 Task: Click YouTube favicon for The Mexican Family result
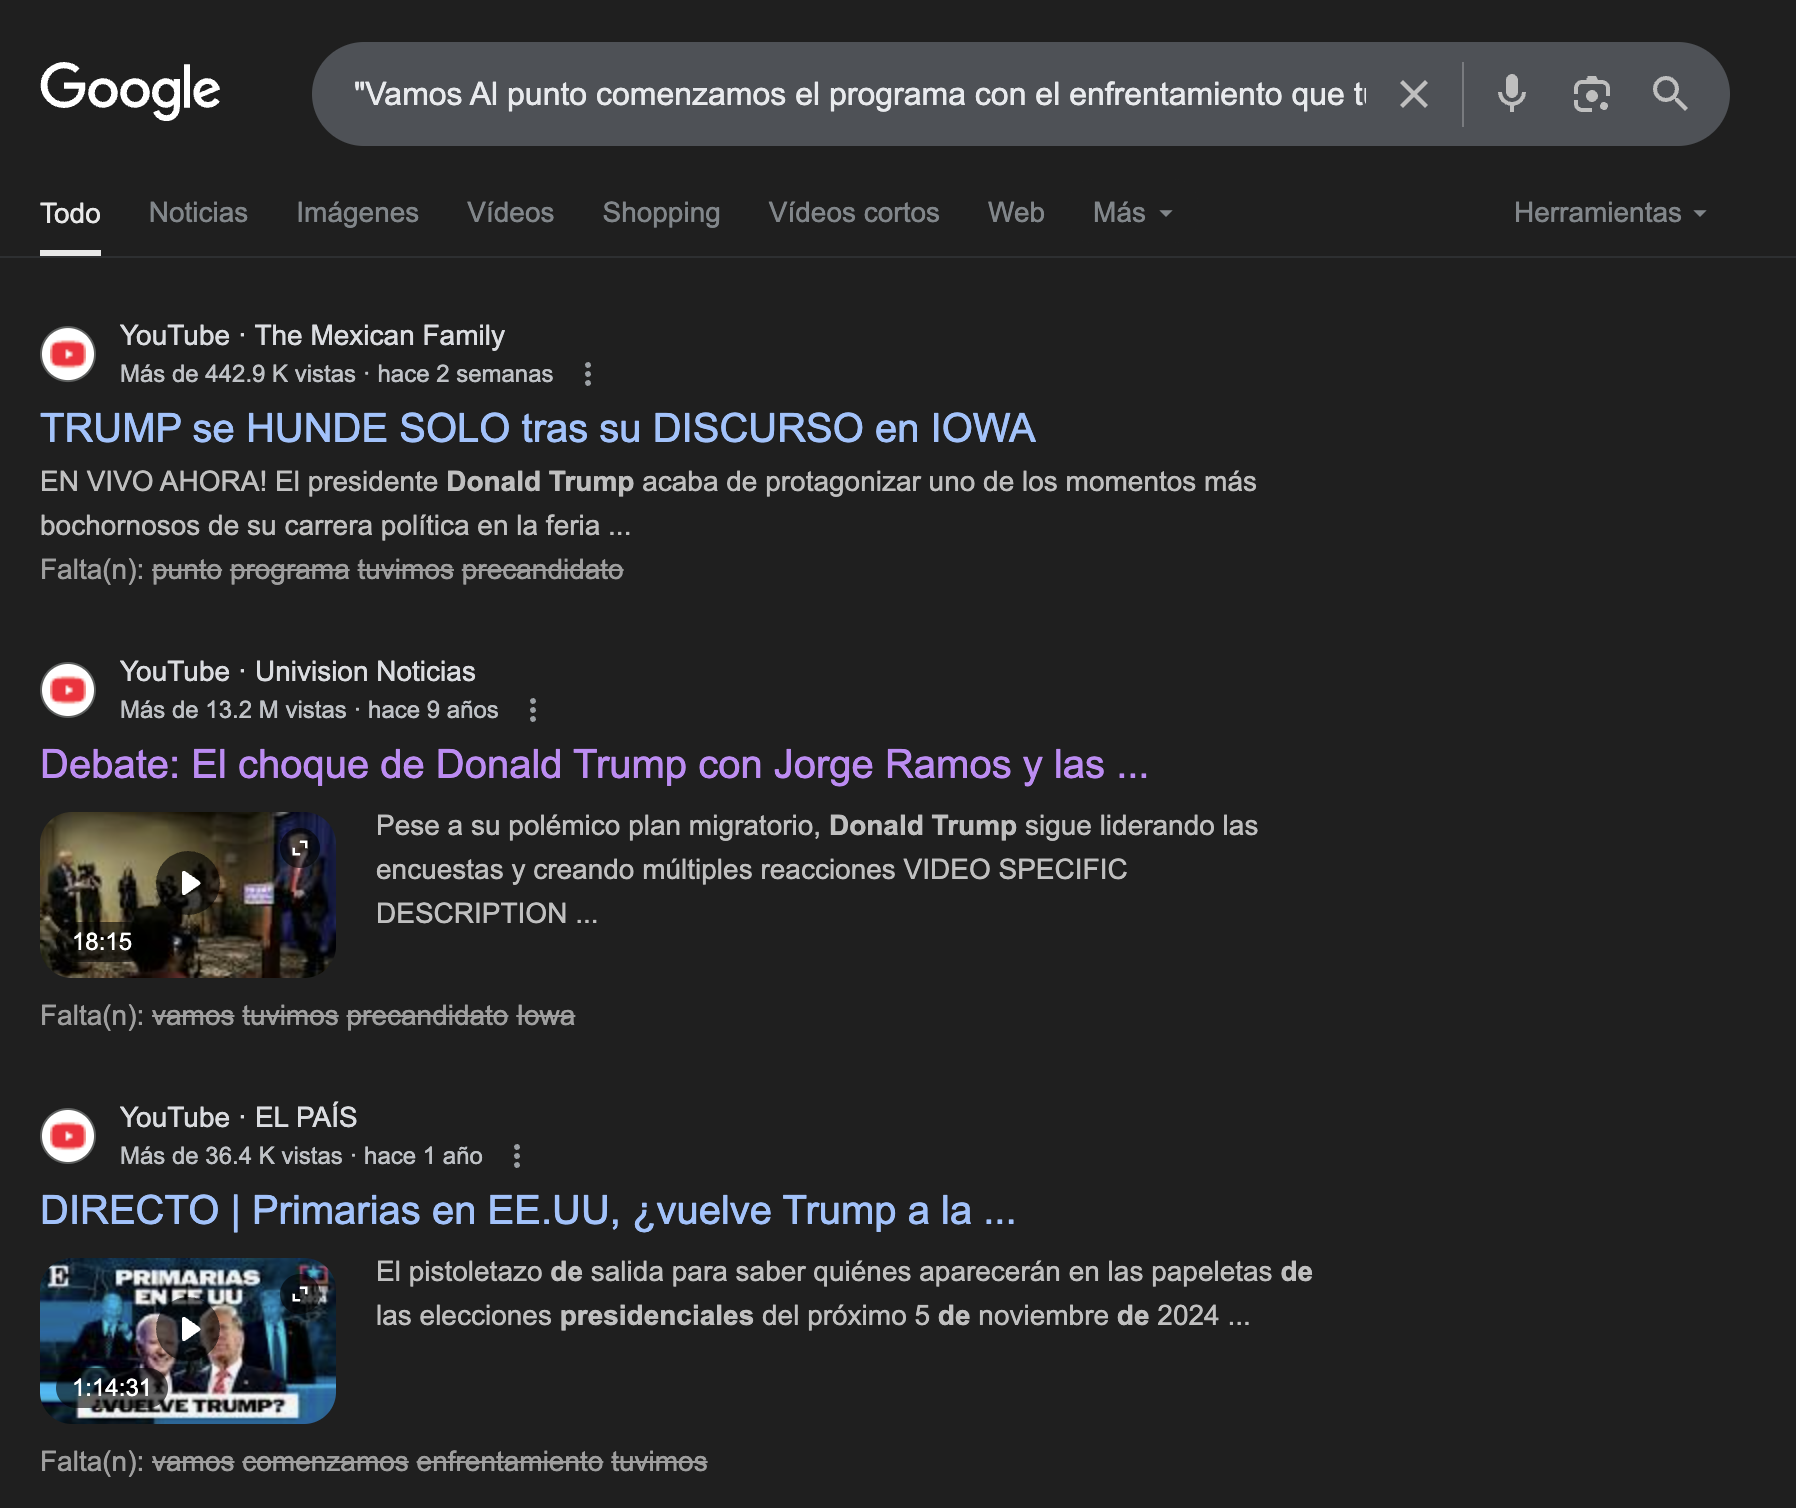pos(68,354)
